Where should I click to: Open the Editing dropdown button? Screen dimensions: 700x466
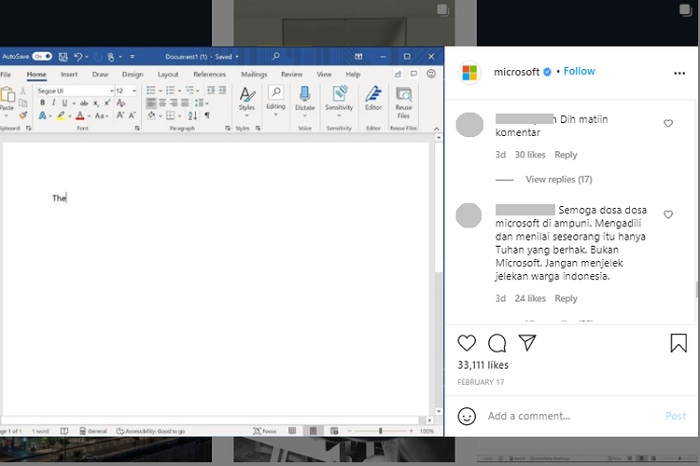click(x=276, y=101)
